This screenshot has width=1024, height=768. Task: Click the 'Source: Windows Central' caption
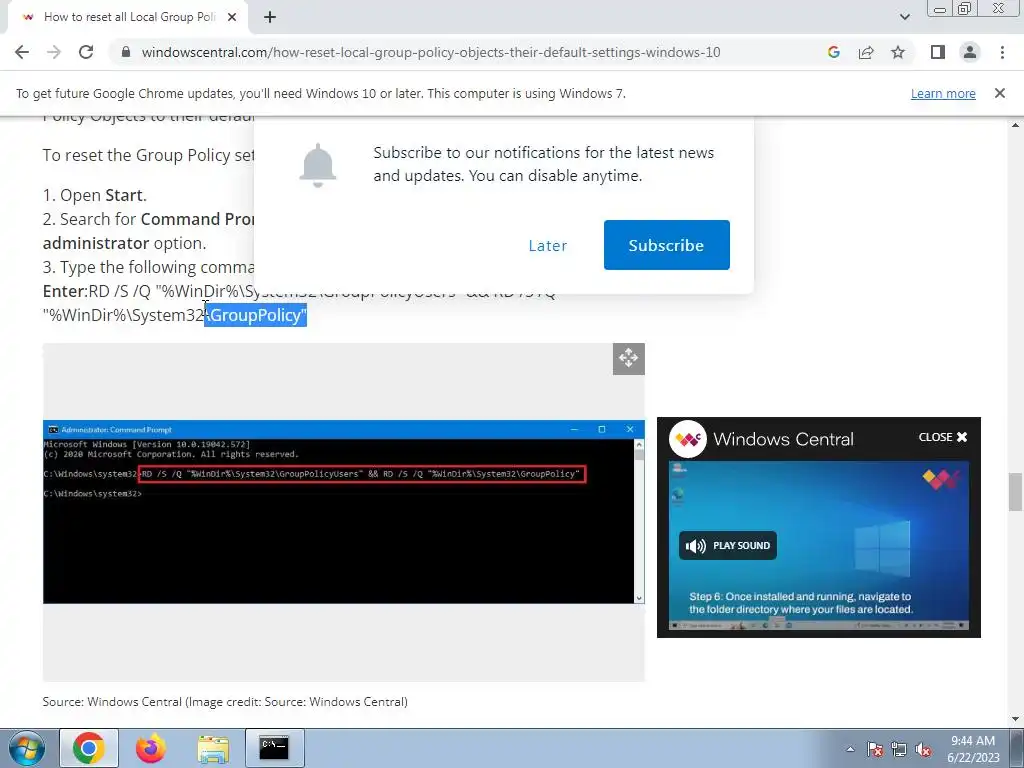click(x=225, y=702)
